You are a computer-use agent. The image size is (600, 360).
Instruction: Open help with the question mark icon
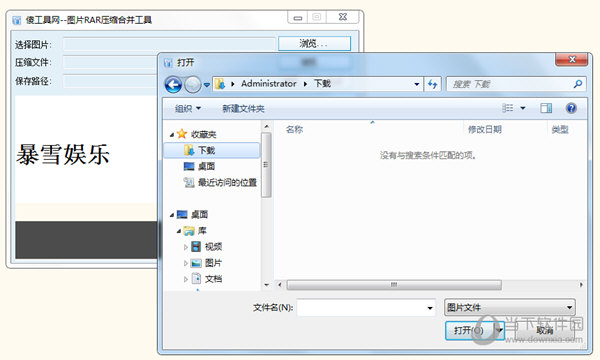571,108
